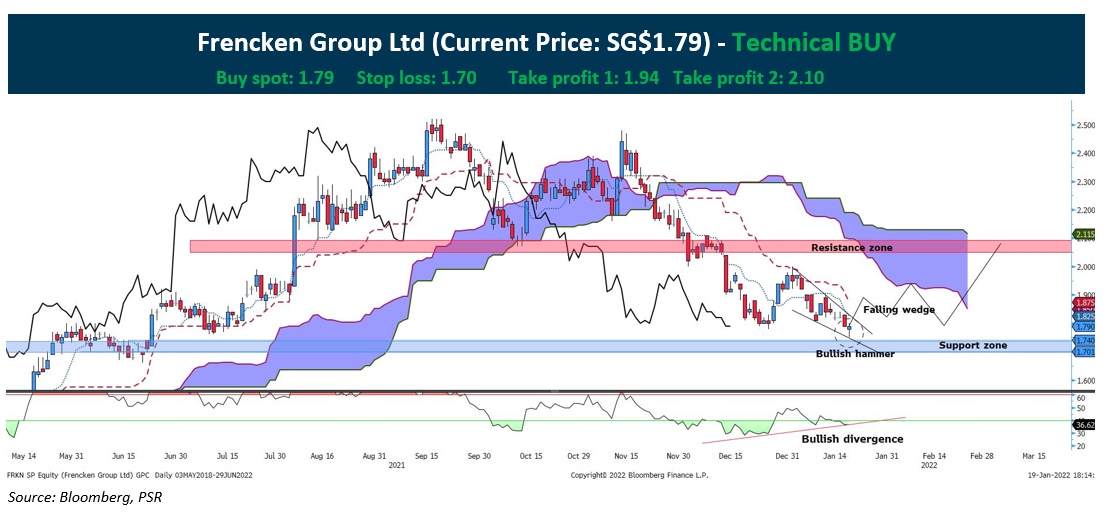Click the 2.200 price axis label
1113x514 pixels.
[x=1088, y=211]
